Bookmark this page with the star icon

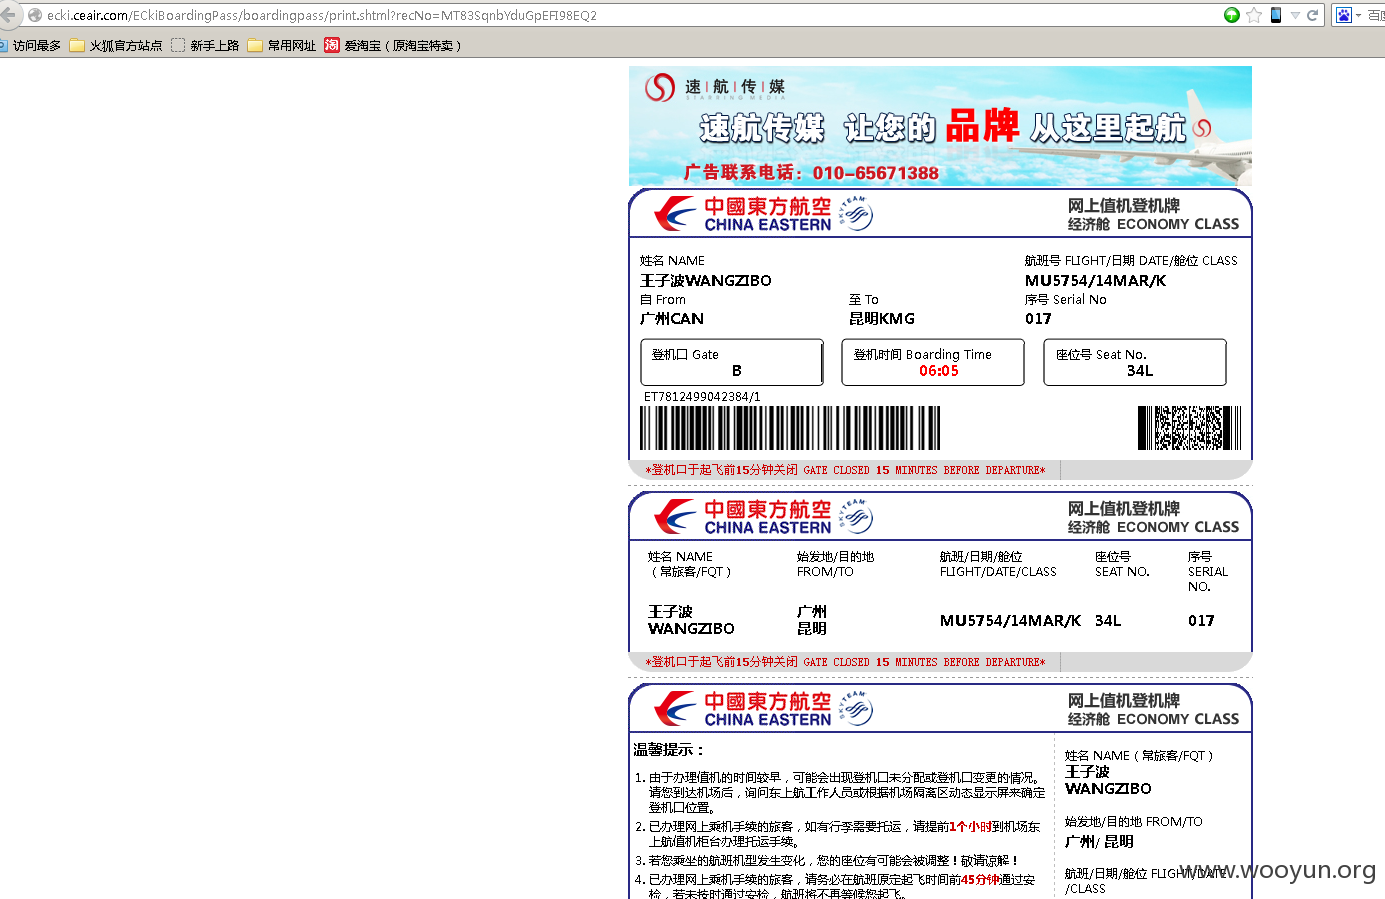pyautogui.click(x=1254, y=15)
